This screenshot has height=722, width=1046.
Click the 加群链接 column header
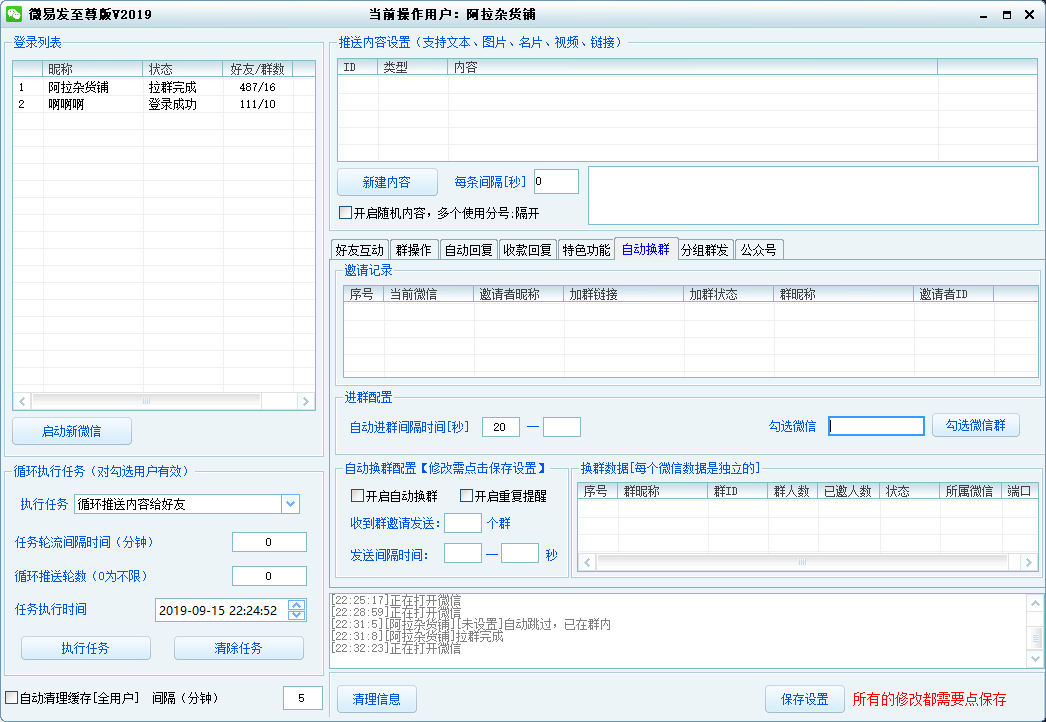[x=624, y=294]
